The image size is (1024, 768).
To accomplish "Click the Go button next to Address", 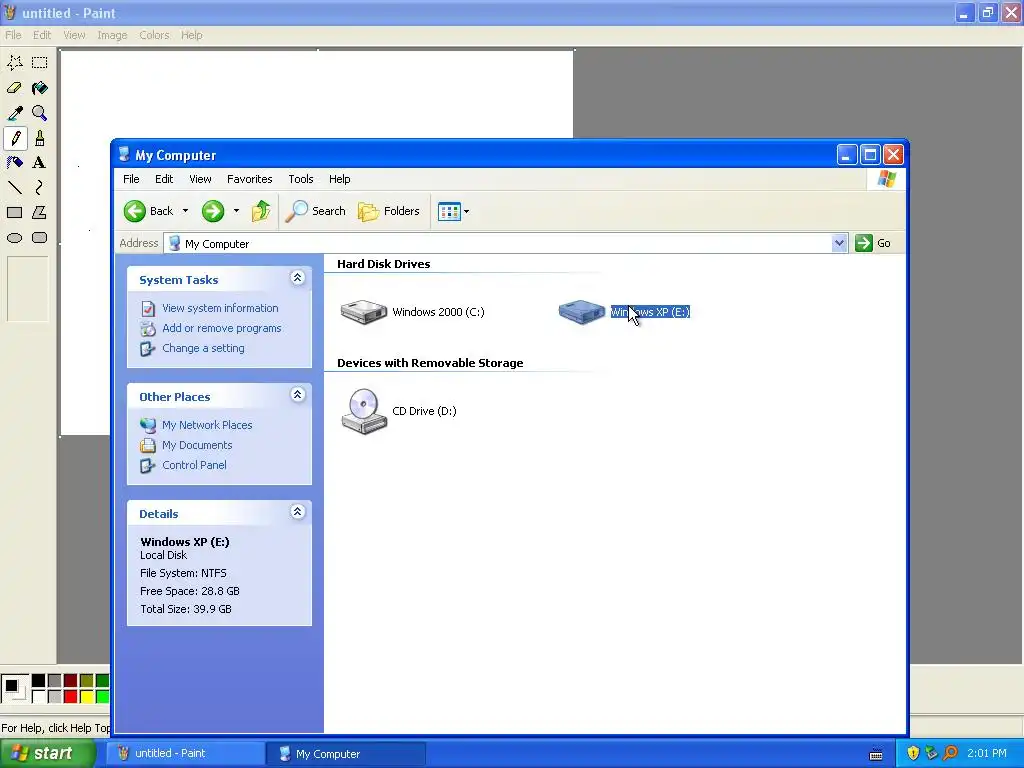I will [x=873, y=243].
